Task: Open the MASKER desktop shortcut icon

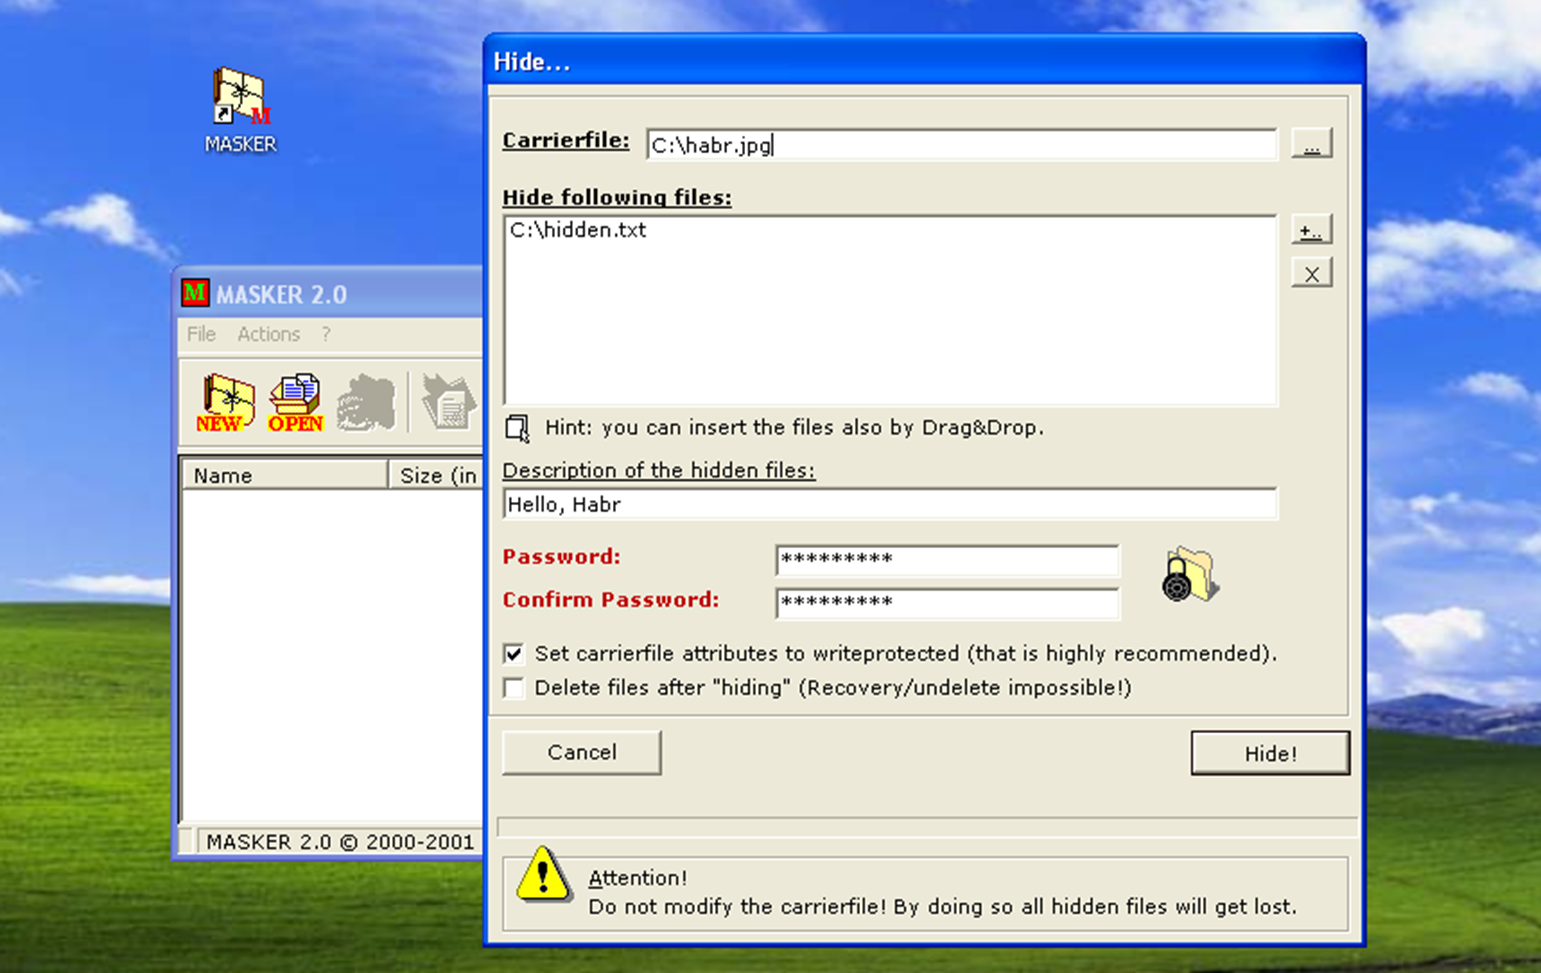Action: pos(240,110)
